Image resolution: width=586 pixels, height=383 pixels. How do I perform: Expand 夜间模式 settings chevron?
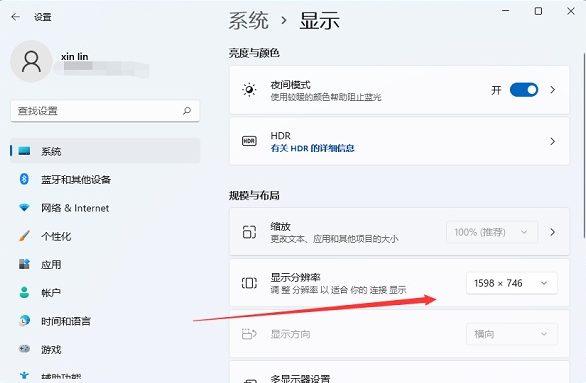[x=552, y=90]
